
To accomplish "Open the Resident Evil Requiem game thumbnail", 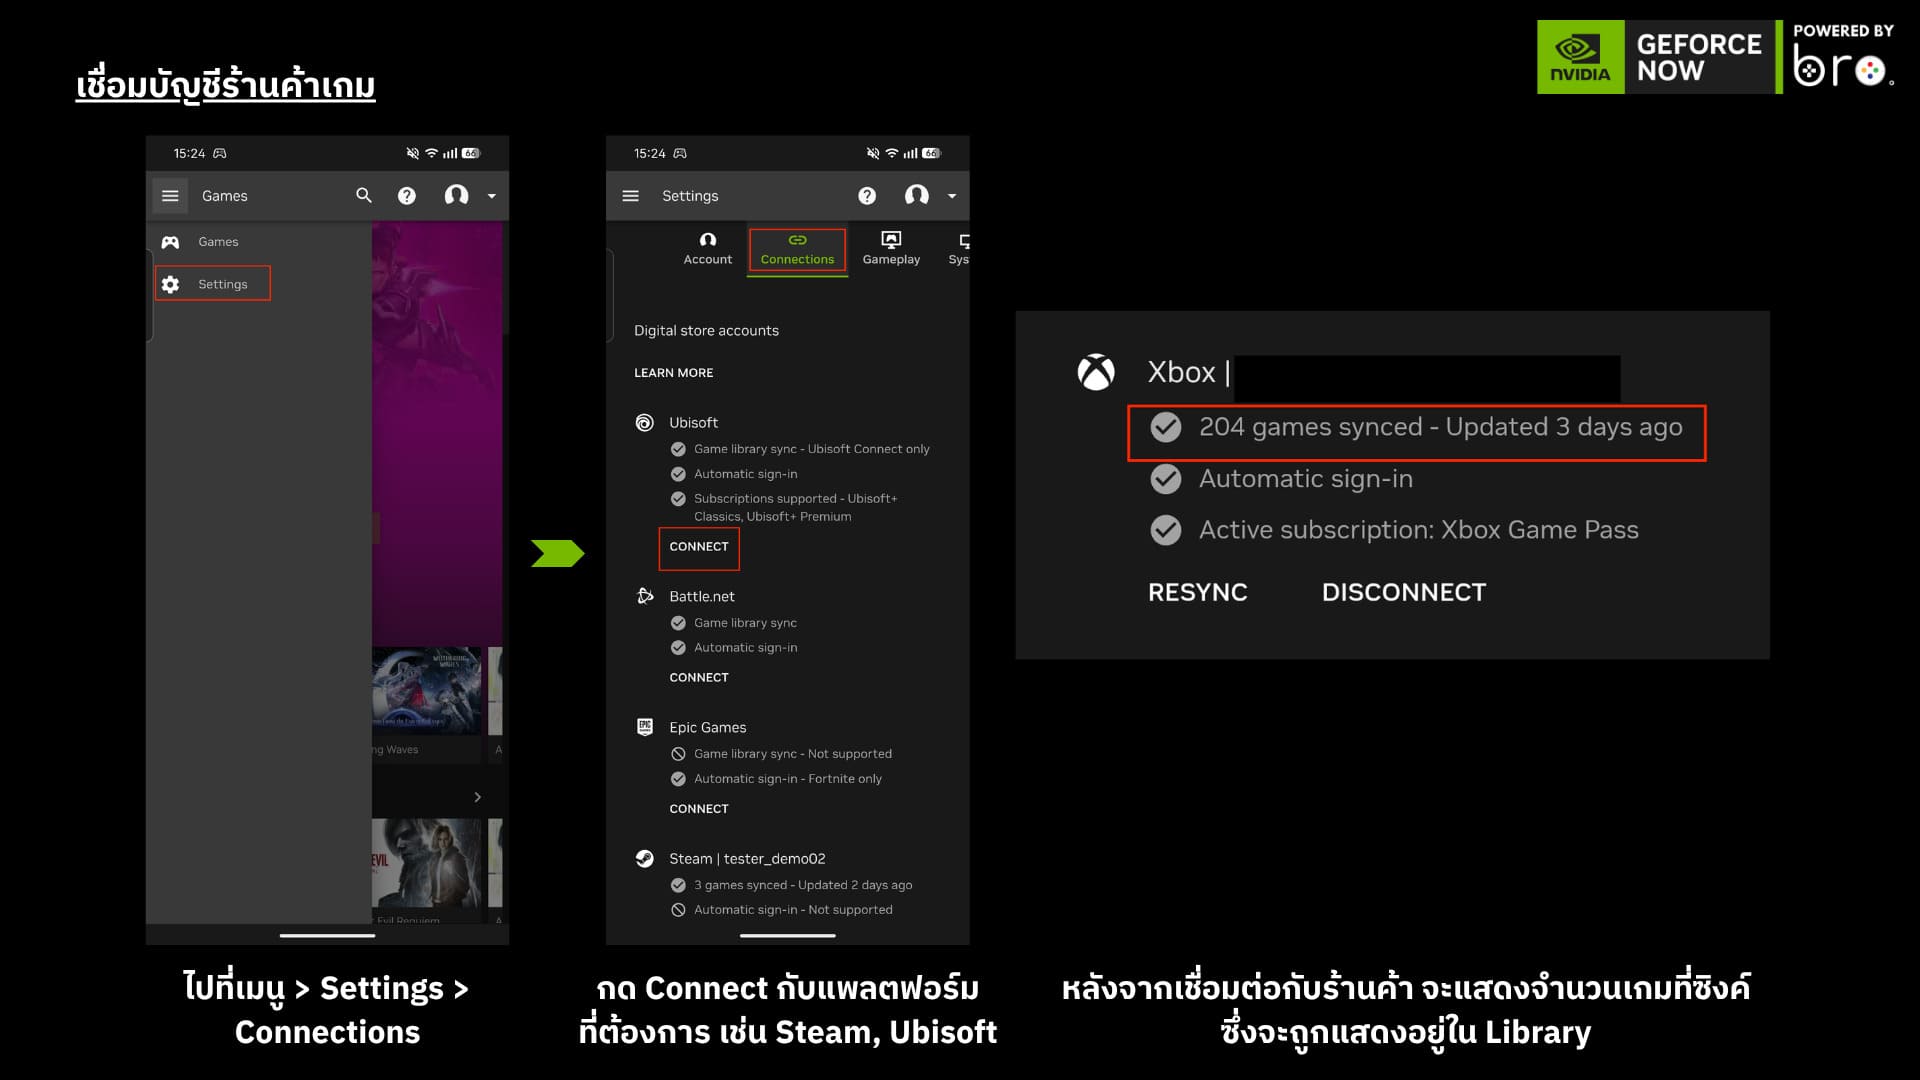I will [x=427, y=863].
